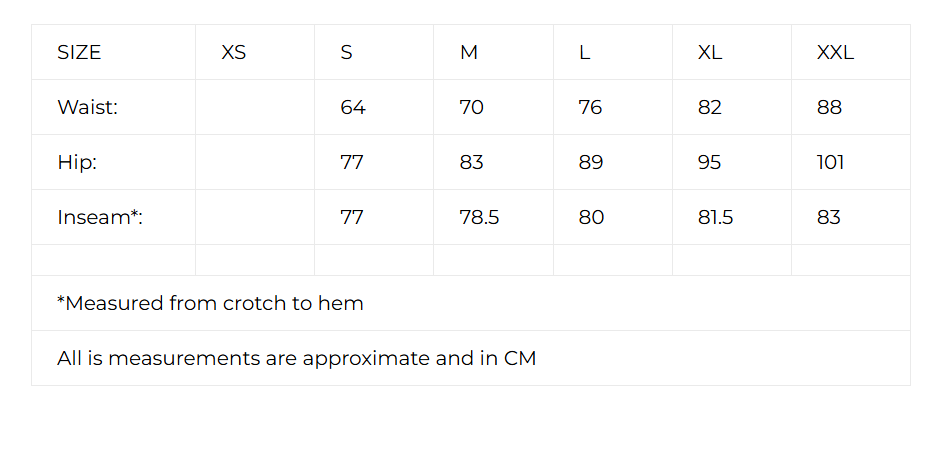Viewport: 937px width, 462px height.
Task: Click inseam value 81.5 for XL
Action: (x=715, y=217)
